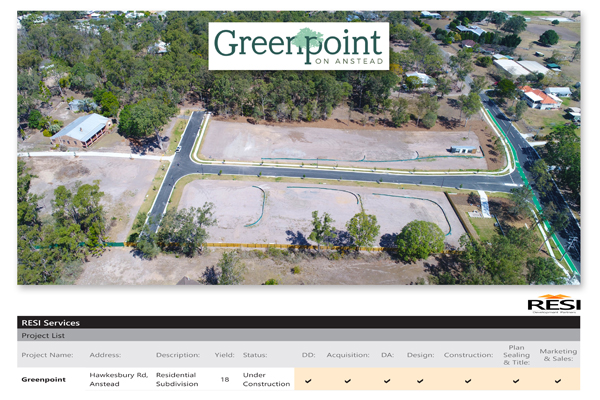Click the 'Project List' heading
The height and width of the screenshot is (400, 600).
click(43, 336)
